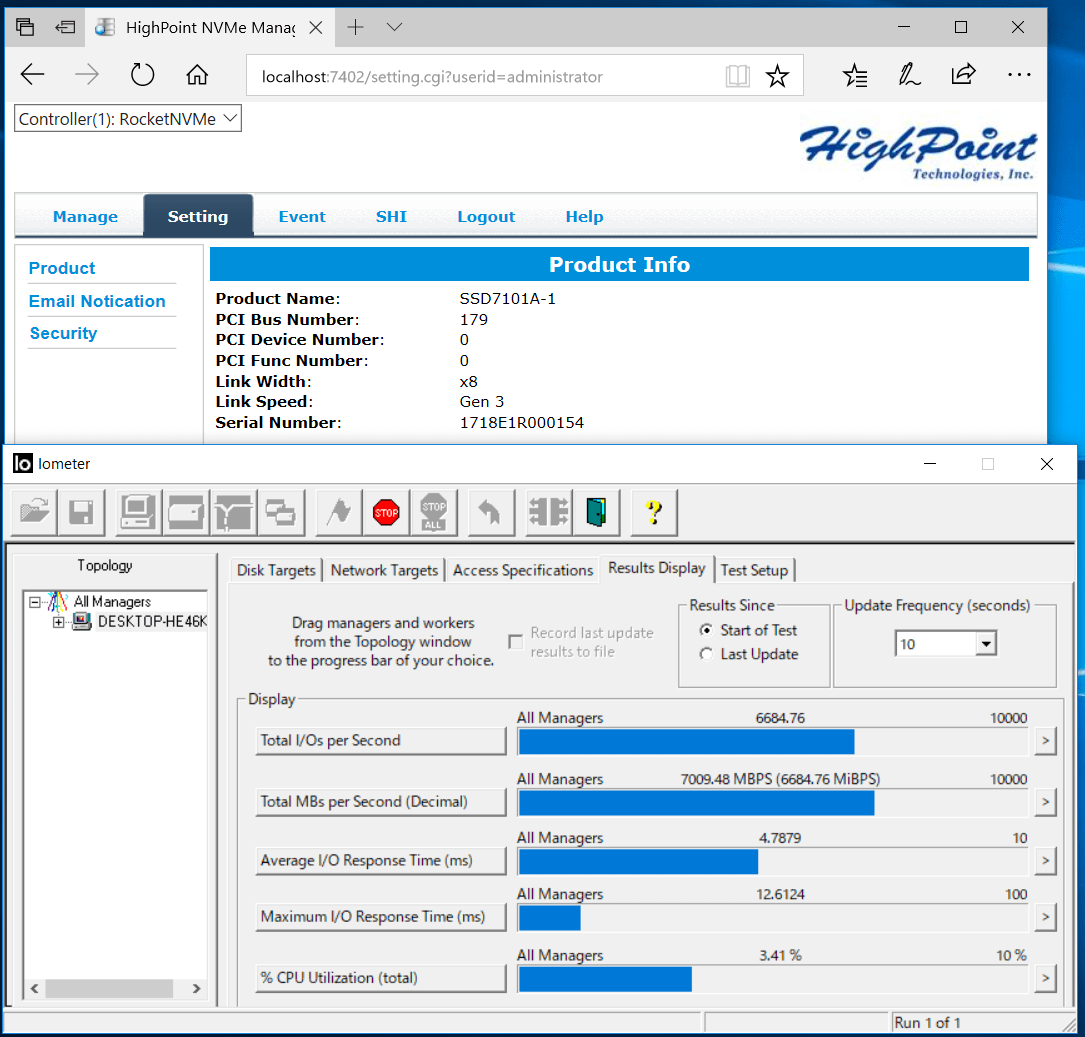Duplicate selected worker in Iometer toolbar
The height and width of the screenshot is (1037, 1085).
(281, 513)
